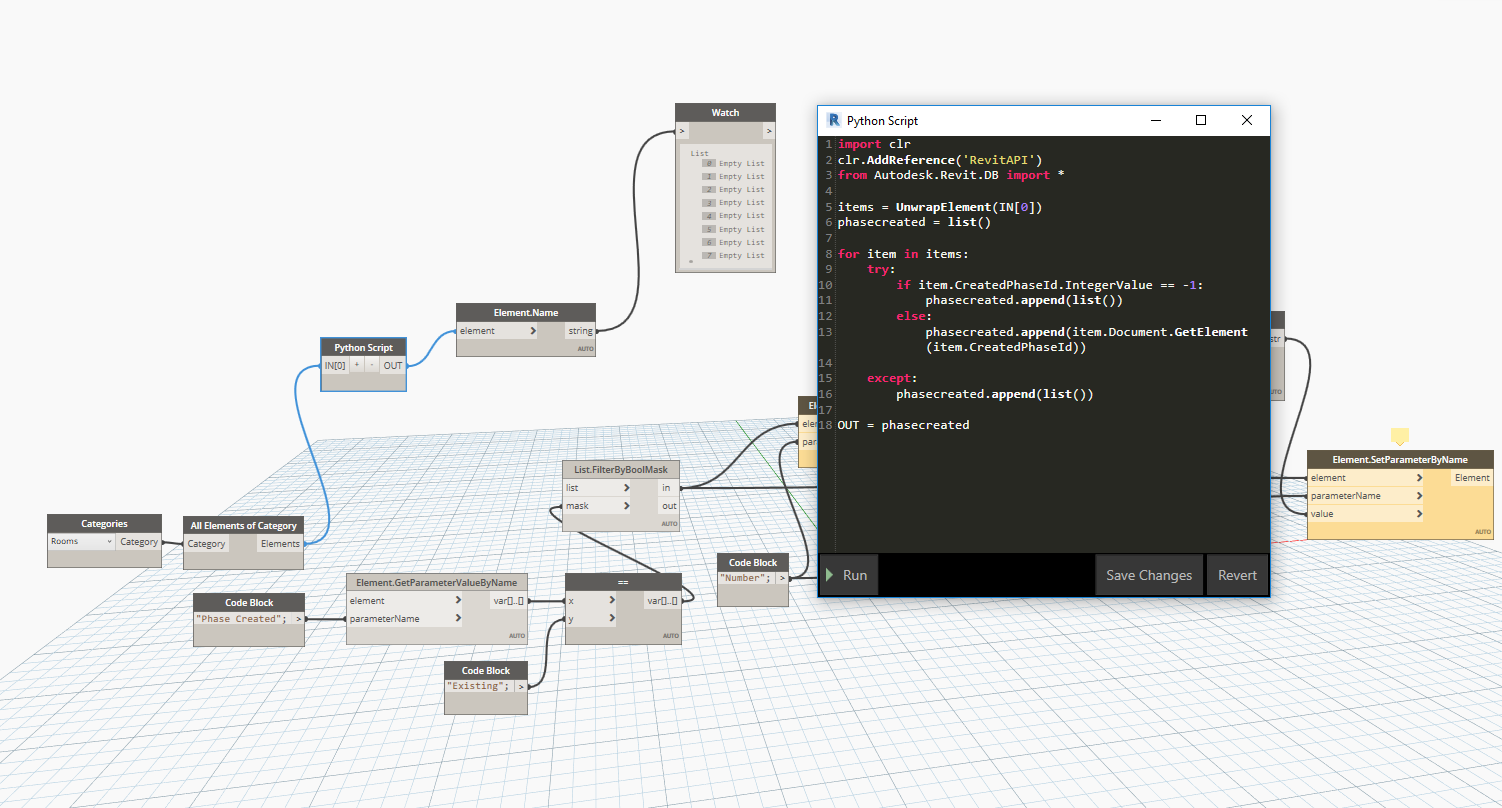This screenshot has height=808, width=1502.
Task: Expand the mask port chevron on List.FilterByBoolMask
Action: 627,506
